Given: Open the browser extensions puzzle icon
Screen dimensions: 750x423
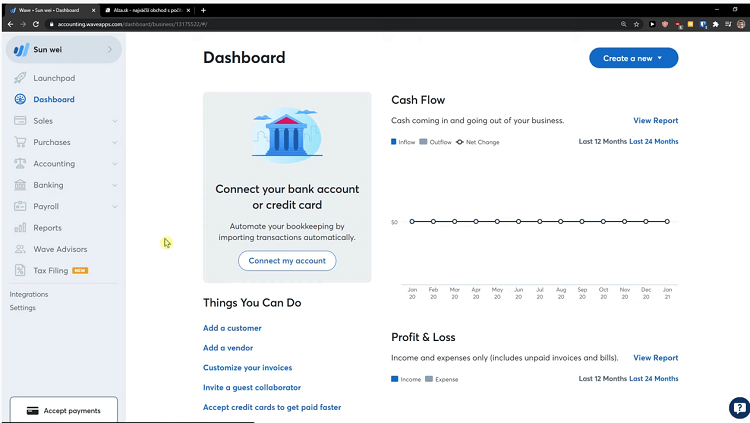Looking at the screenshot, I should click(716, 24).
